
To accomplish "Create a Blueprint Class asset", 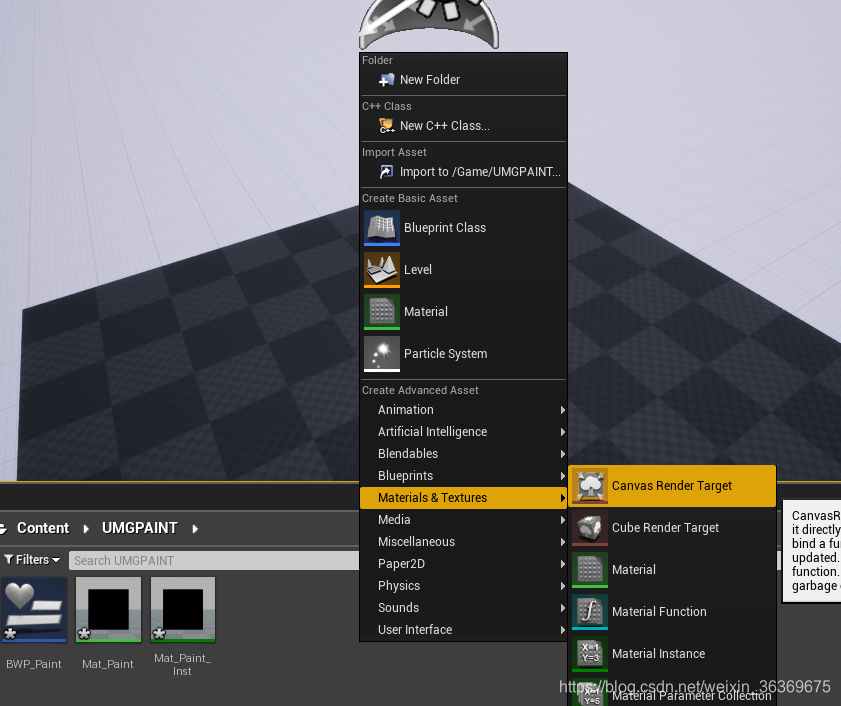I will 463,228.
